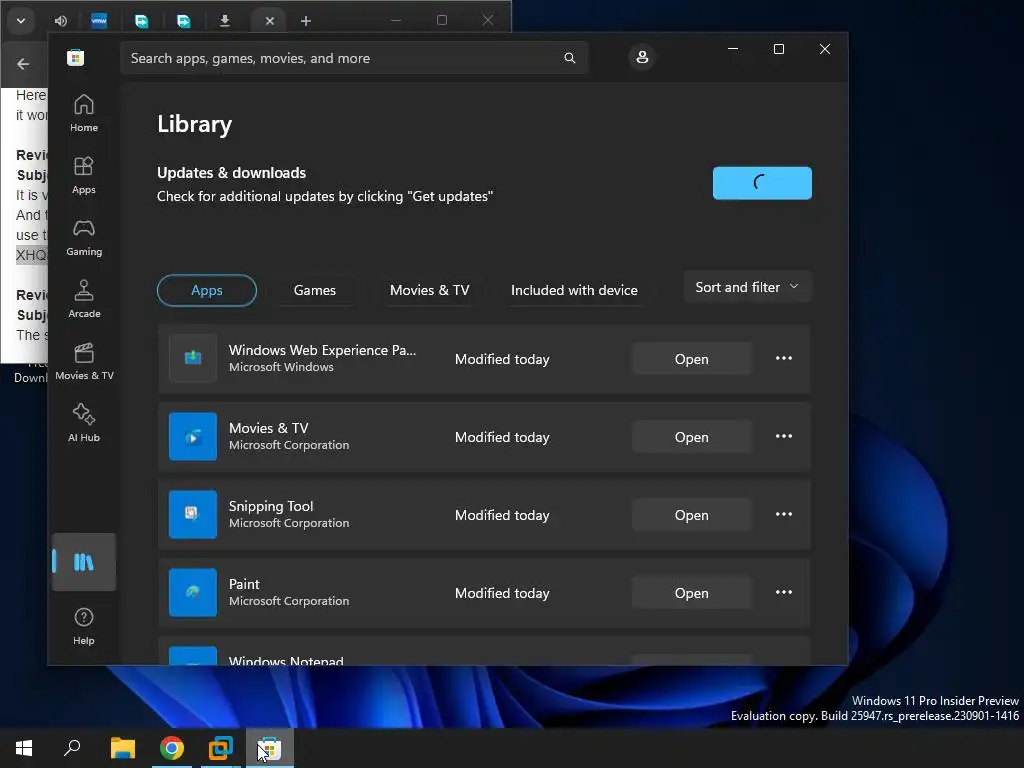Click the Snipping Tool title text
The width and height of the screenshot is (1024, 768).
[x=271, y=506]
